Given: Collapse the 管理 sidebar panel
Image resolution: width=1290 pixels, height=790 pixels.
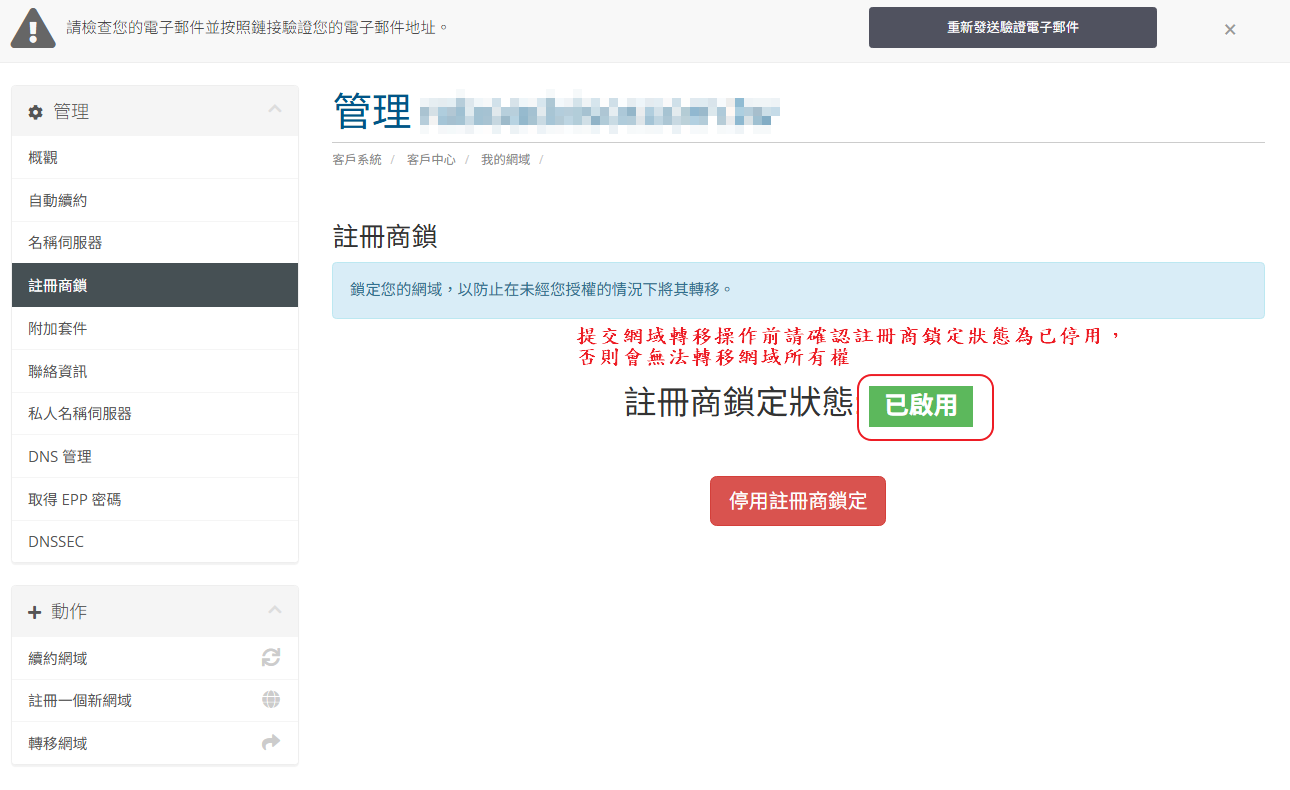Looking at the screenshot, I should (x=275, y=109).
